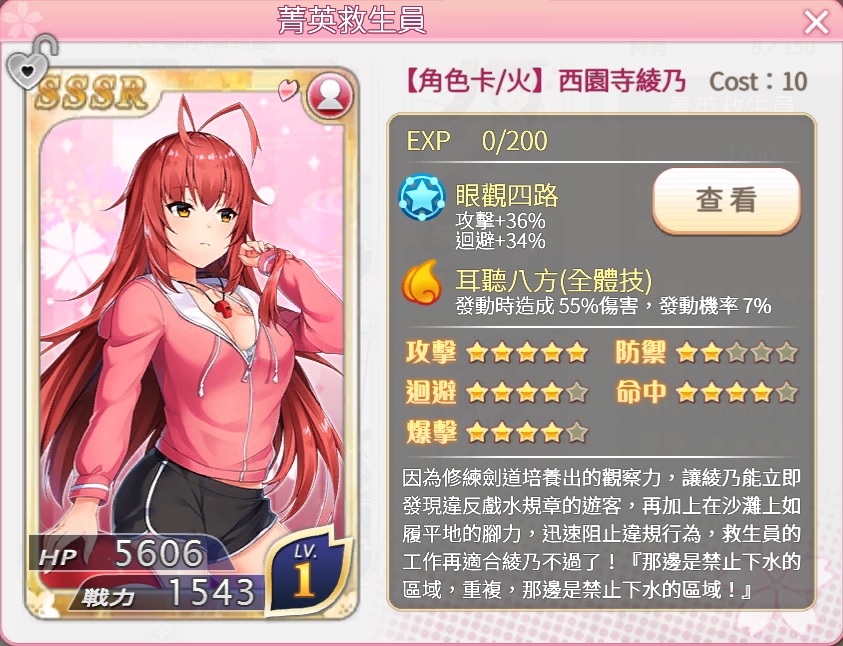Image resolution: width=843 pixels, height=646 pixels.
Task: Click the blue star passive skill icon
Action: 422,197
